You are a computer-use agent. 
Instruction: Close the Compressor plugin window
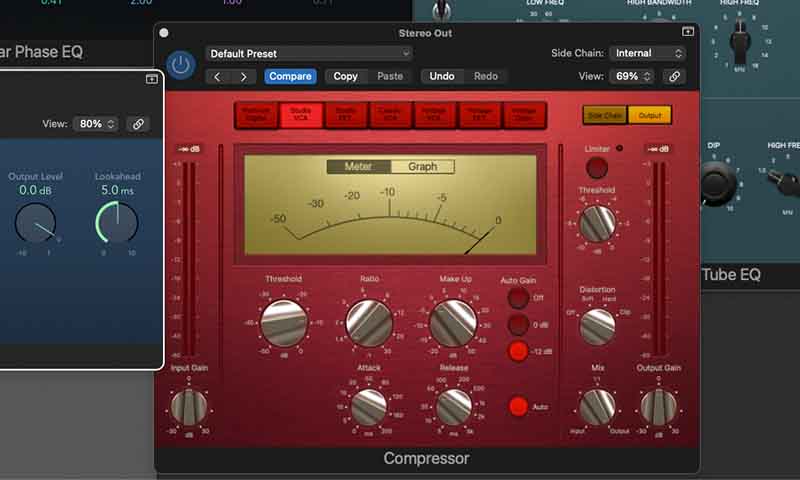[164, 33]
